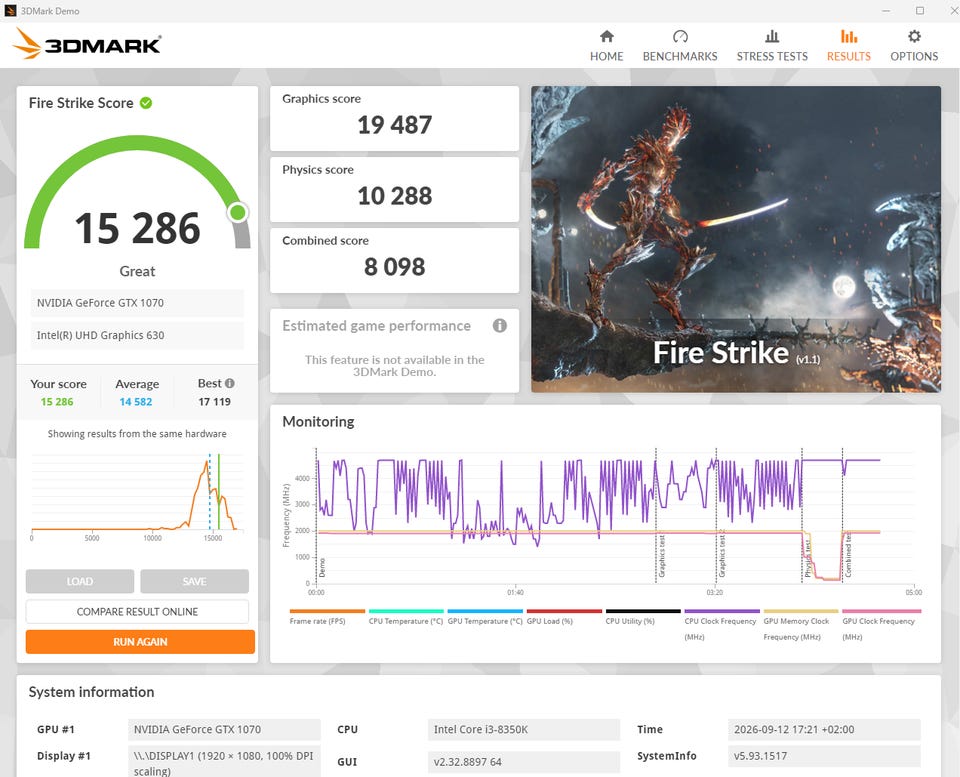
Task: Click COMPARE RESULT ONLINE button
Action: click(x=137, y=612)
